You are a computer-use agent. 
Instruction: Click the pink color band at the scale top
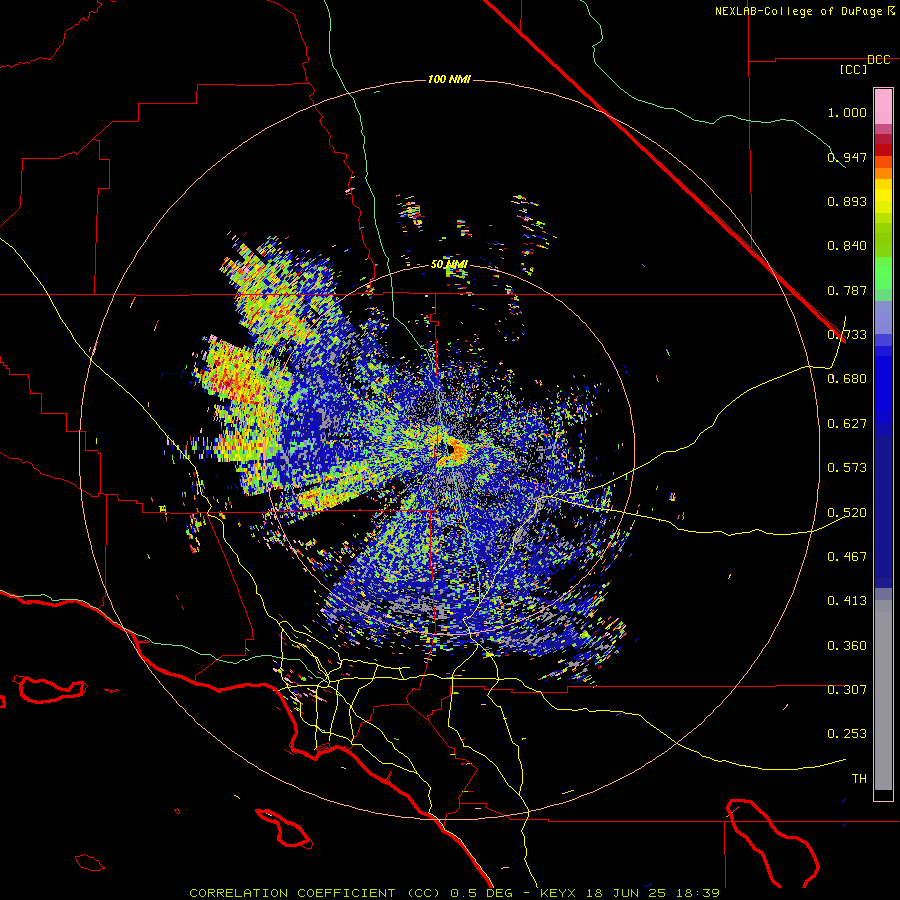tap(883, 106)
